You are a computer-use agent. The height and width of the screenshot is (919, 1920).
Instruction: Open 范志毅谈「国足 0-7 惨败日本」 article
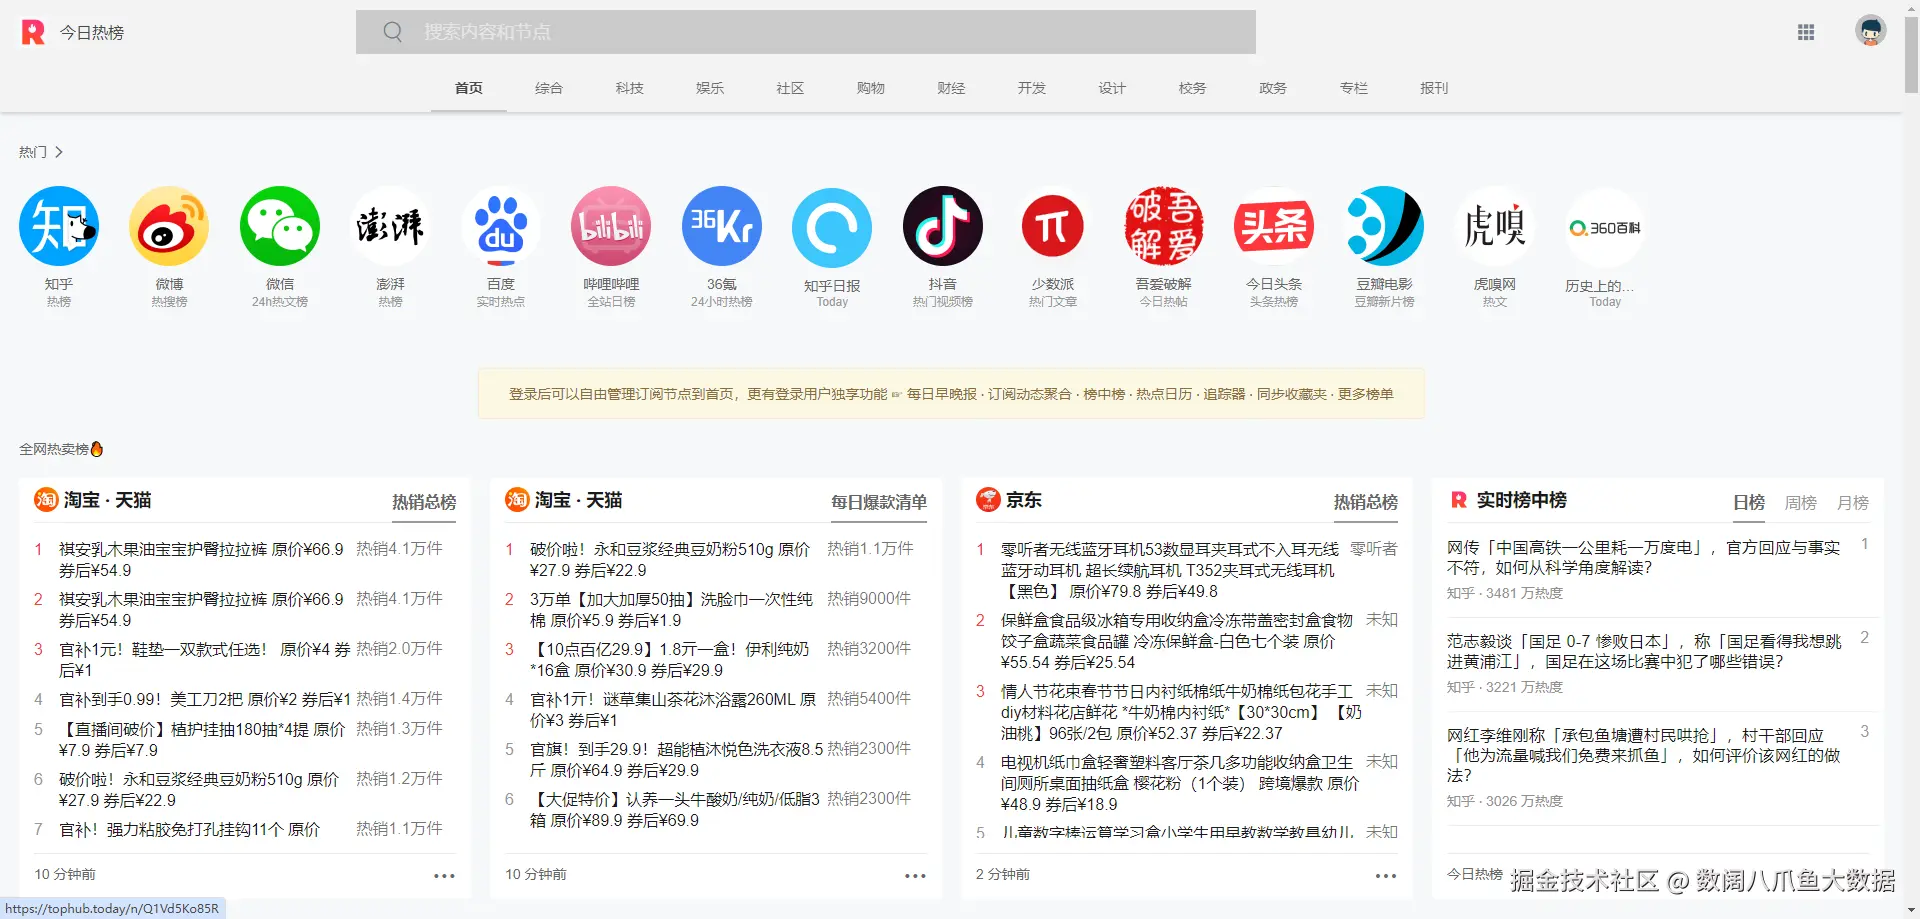[1644, 652]
